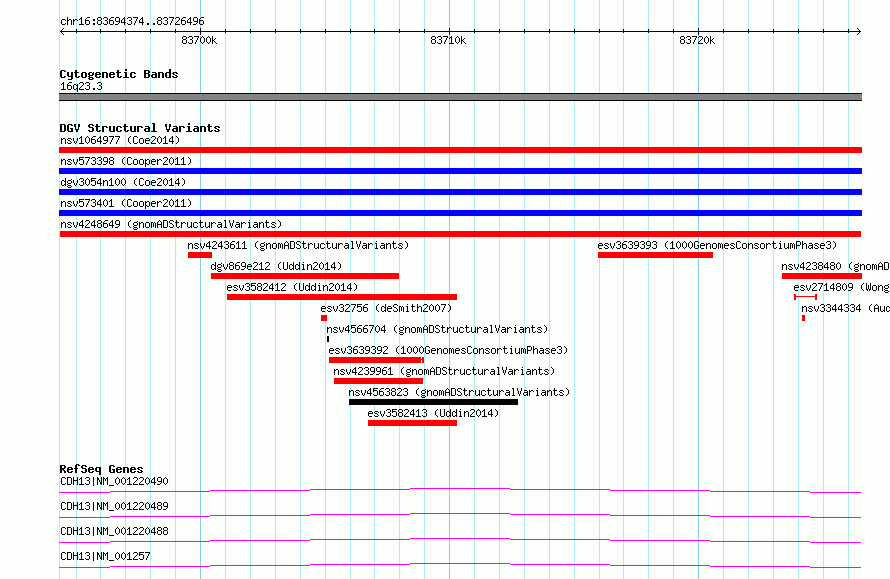Click the DGV Structural Variants track heading
Viewport: 890px width, 579px height.
pyautogui.click(x=140, y=128)
